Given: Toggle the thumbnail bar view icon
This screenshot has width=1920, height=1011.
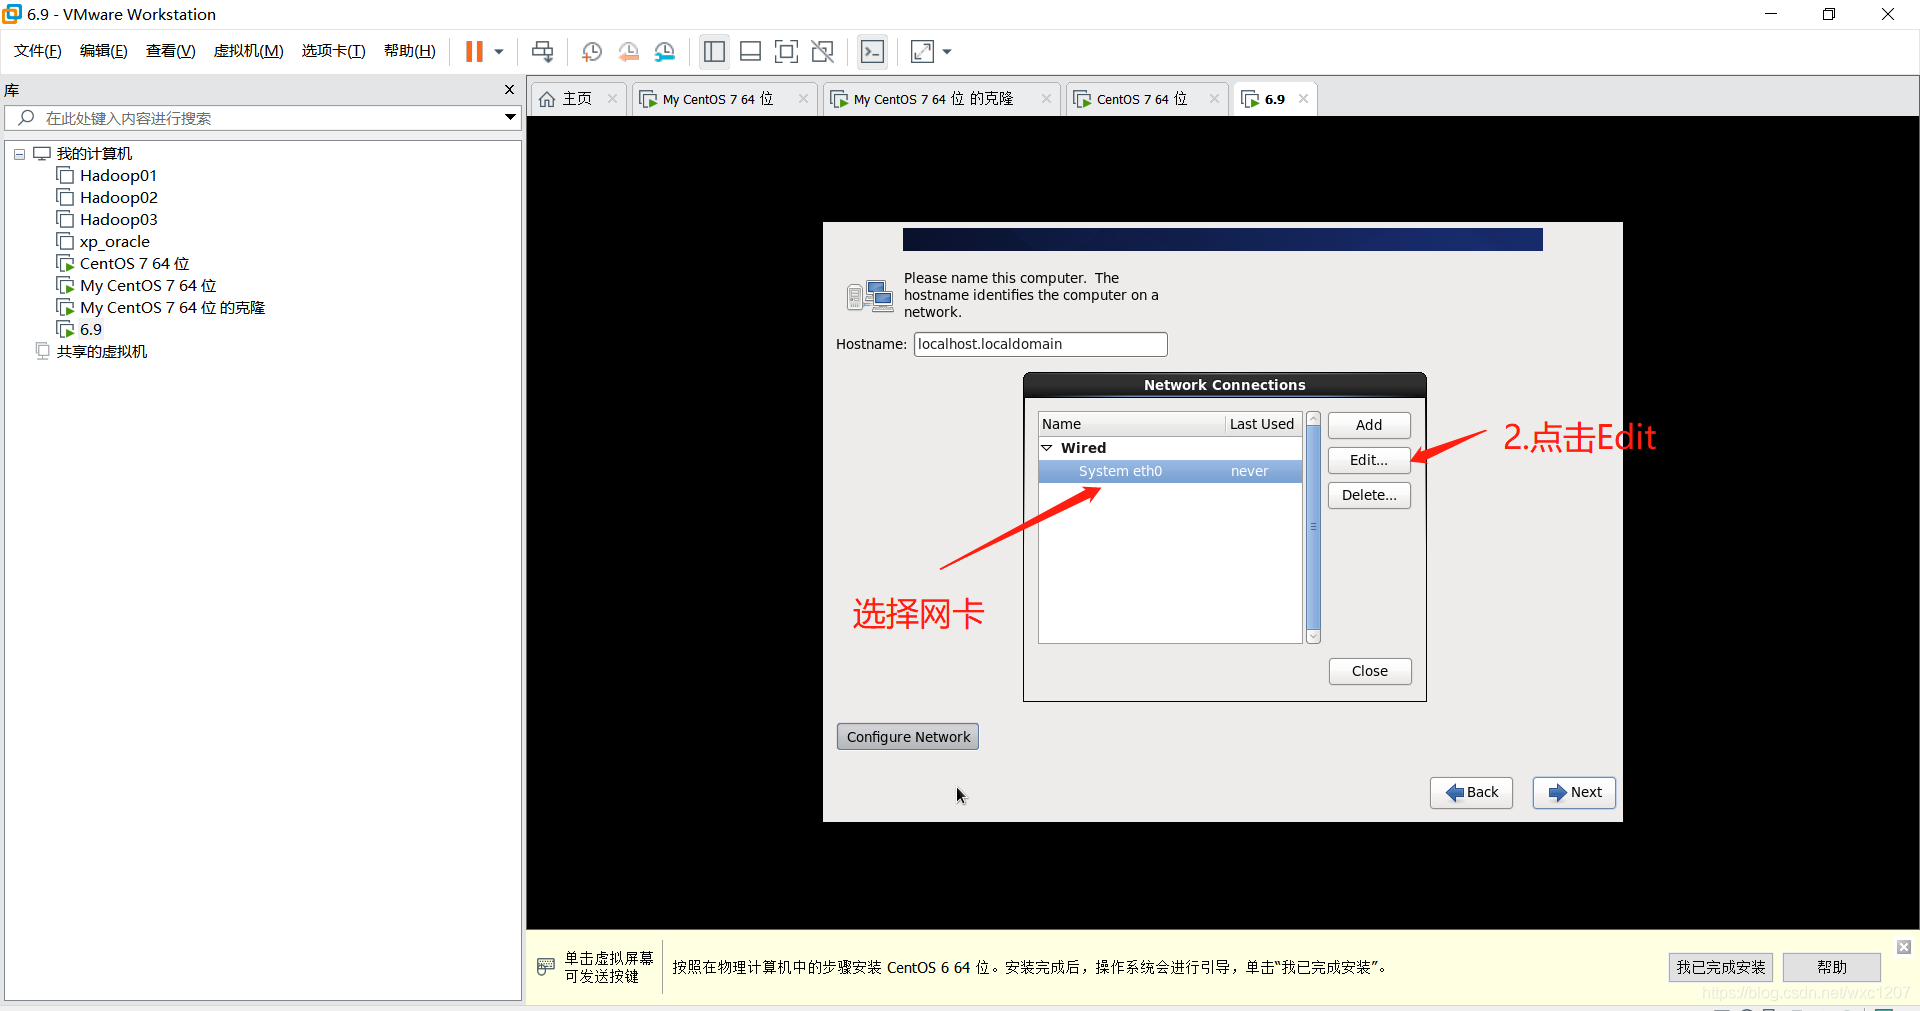Looking at the screenshot, I should pyautogui.click(x=751, y=51).
